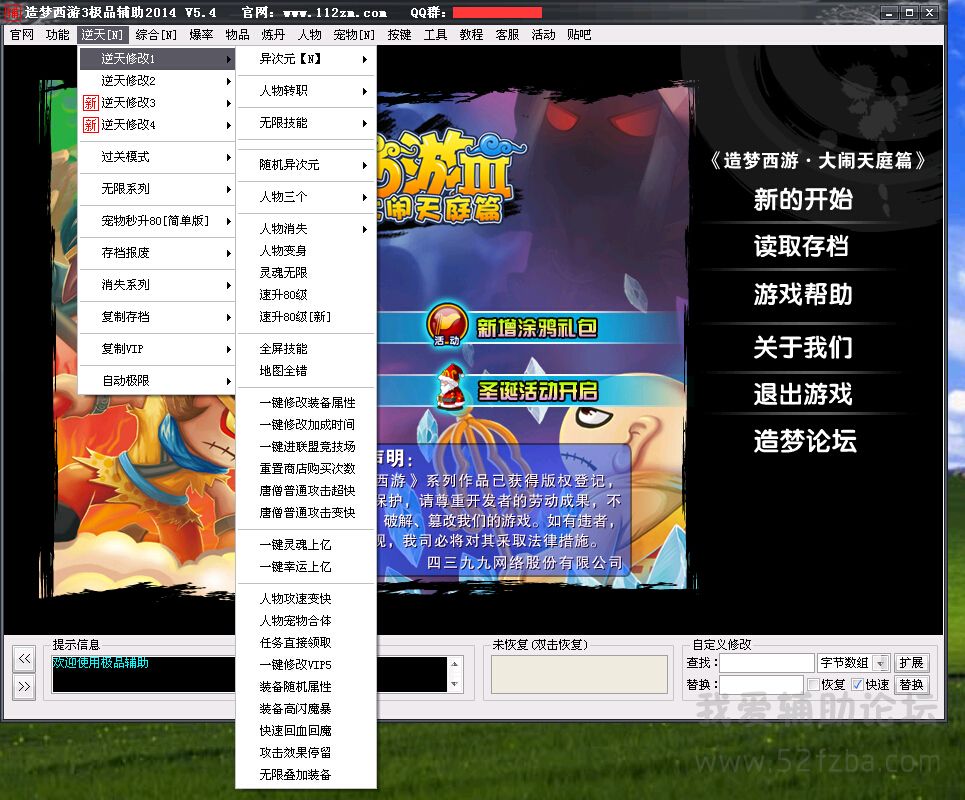The image size is (965, 800).
Task: Click the 查找 input field
Action: point(767,663)
